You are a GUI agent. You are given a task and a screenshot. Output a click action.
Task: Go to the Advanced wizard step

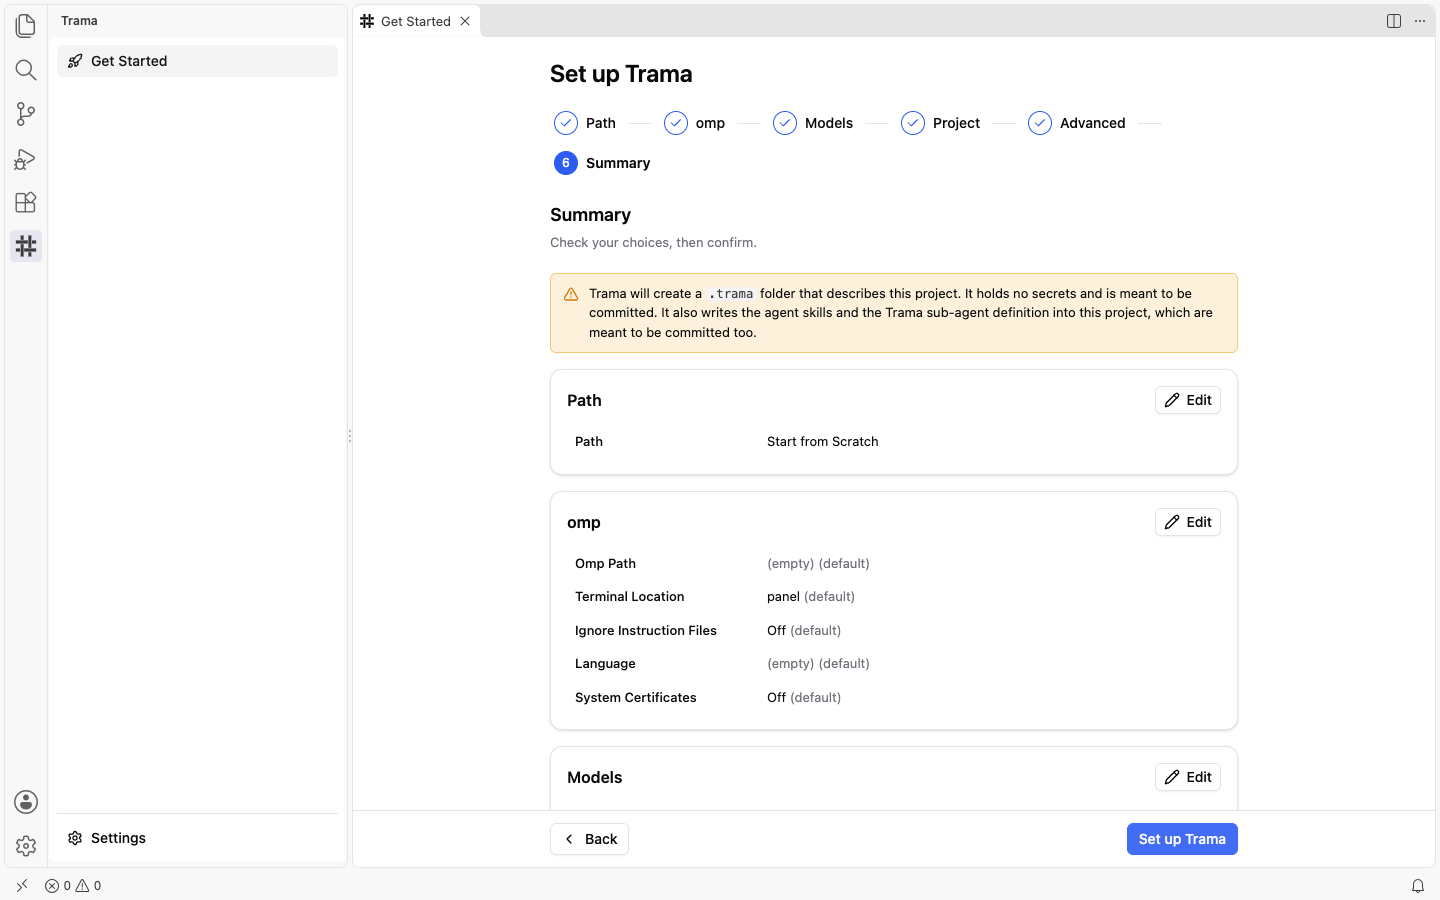pyautogui.click(x=1077, y=123)
